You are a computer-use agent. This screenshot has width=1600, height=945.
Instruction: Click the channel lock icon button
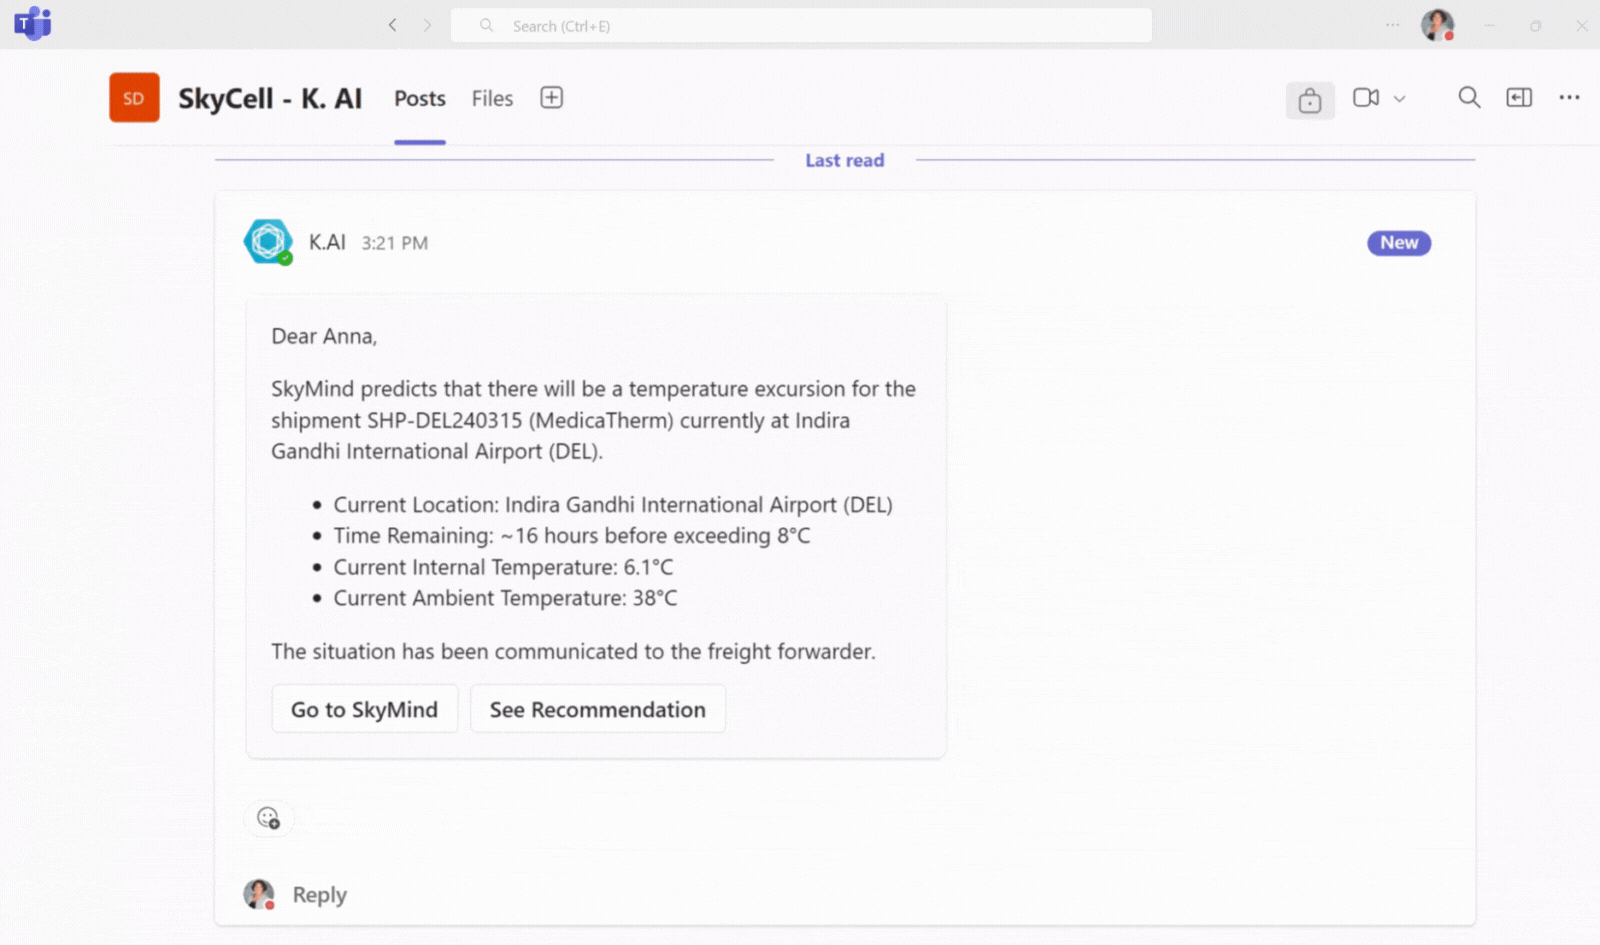[1310, 100]
